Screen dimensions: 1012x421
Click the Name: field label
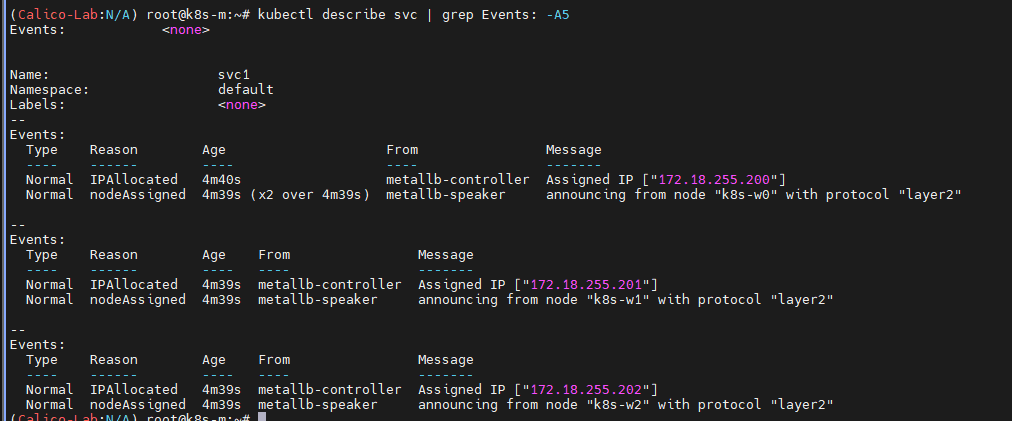(x=29, y=75)
